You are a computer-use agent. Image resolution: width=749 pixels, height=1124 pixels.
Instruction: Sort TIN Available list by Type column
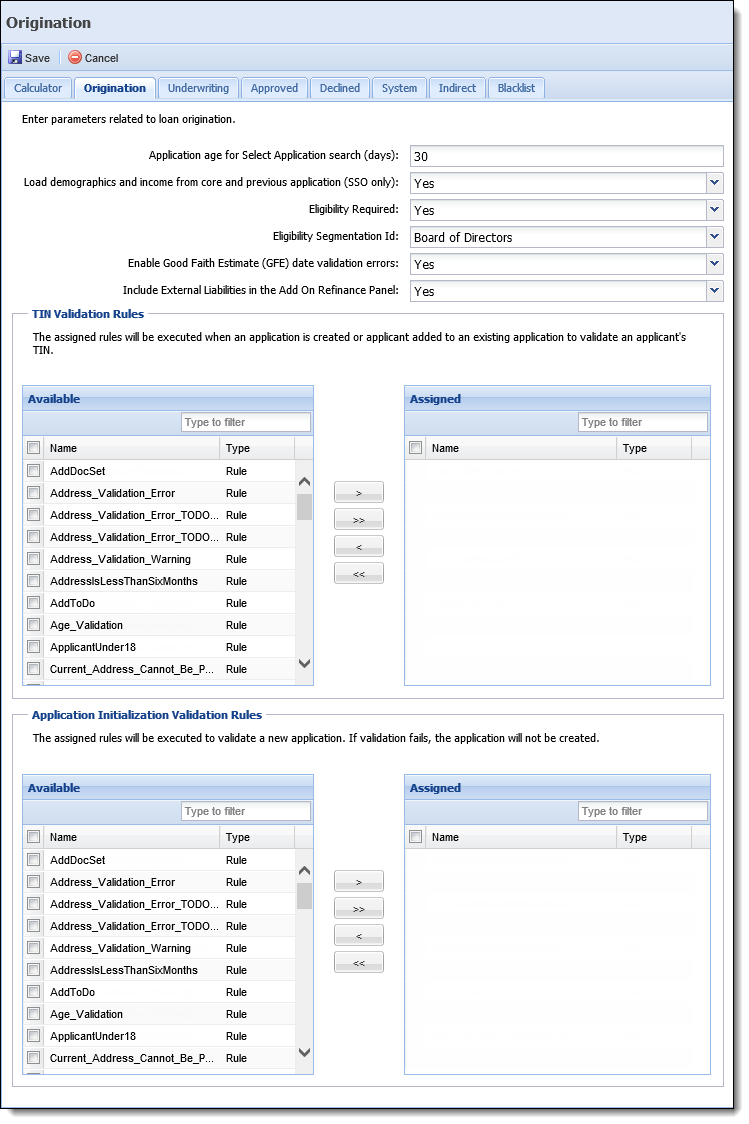257,448
